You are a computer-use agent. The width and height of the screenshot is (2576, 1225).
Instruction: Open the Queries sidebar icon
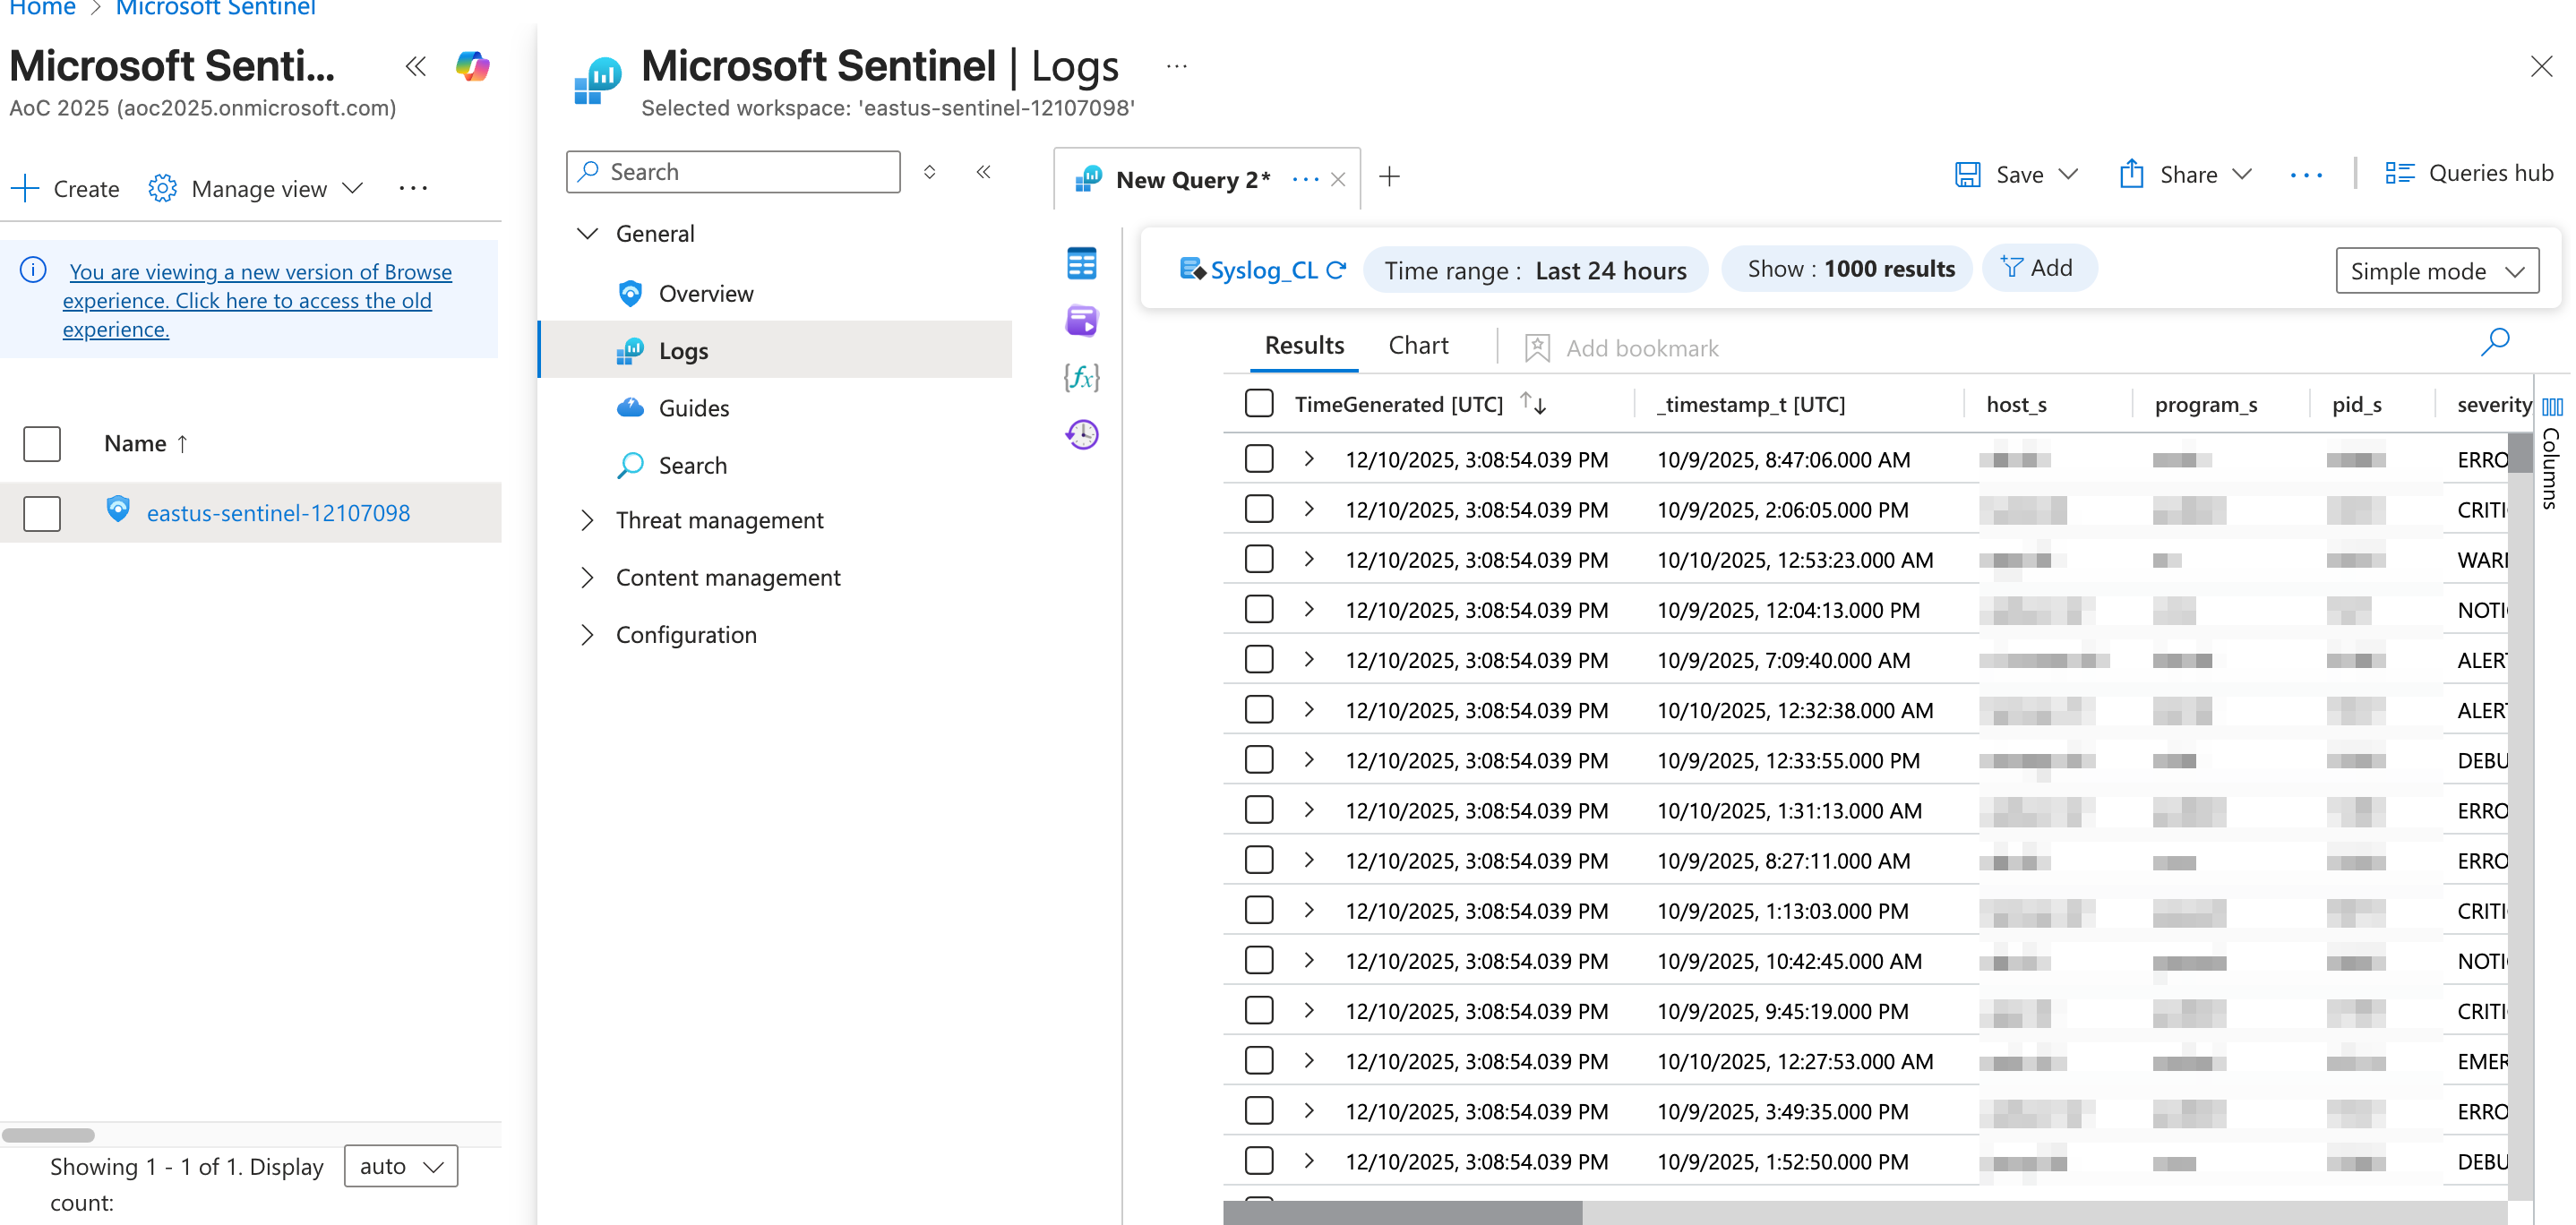[1081, 321]
